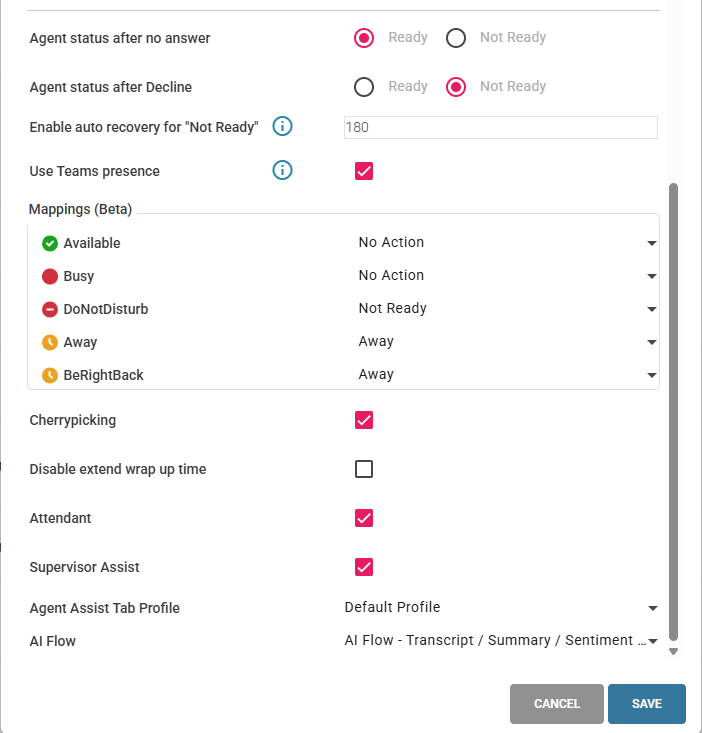The image size is (702, 733).
Task: Open Agent Assist Tab Profile dropdown
Action: click(x=501, y=607)
